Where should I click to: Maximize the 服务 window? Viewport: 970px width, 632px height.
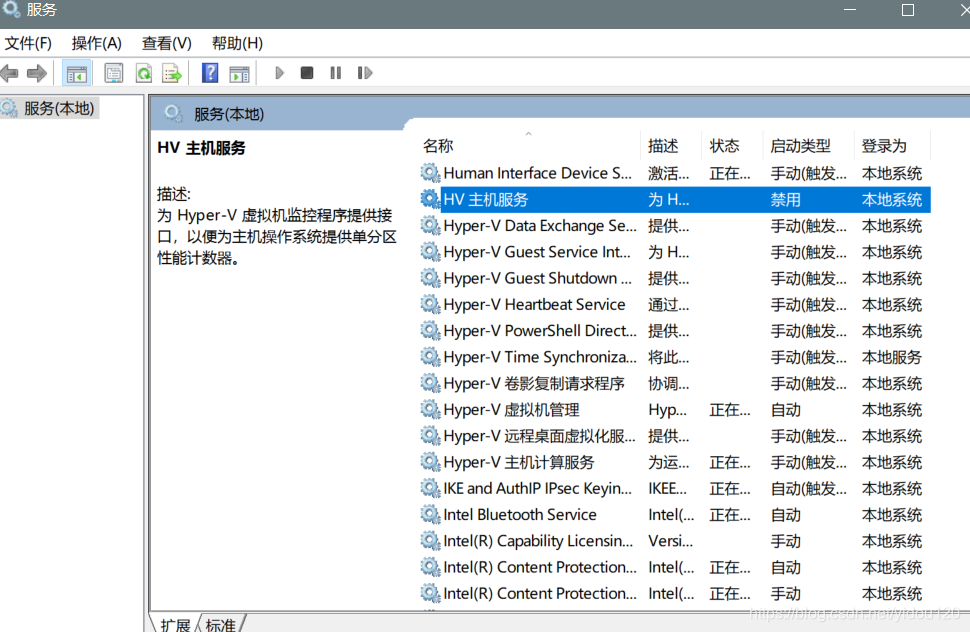(908, 10)
